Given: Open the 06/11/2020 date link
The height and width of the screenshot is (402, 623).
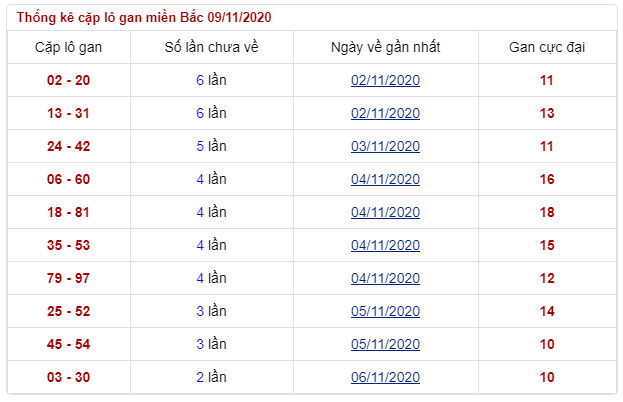Looking at the screenshot, I should (x=385, y=377).
